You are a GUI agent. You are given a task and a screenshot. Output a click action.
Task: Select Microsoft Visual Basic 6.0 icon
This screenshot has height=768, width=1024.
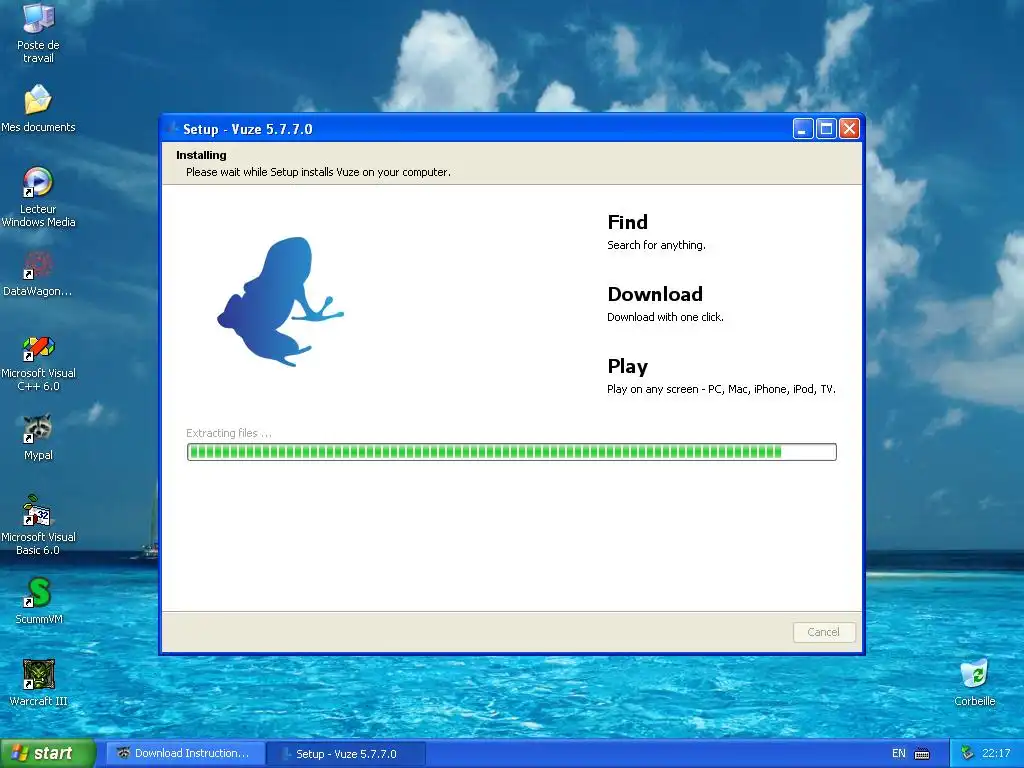coord(38,526)
